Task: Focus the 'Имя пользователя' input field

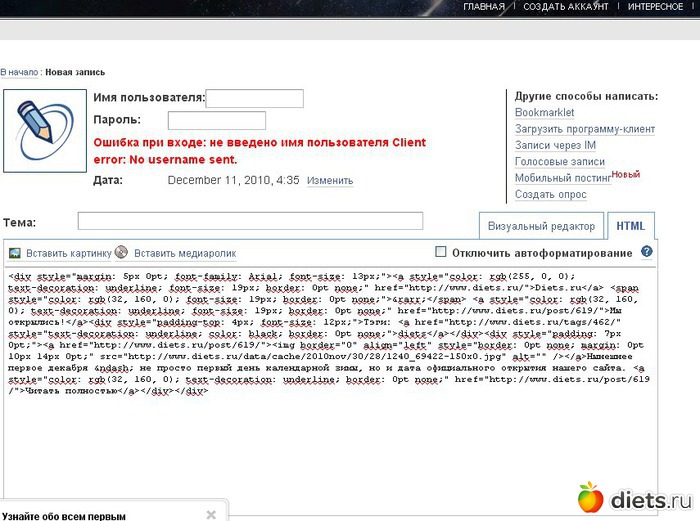Action: click(x=254, y=98)
